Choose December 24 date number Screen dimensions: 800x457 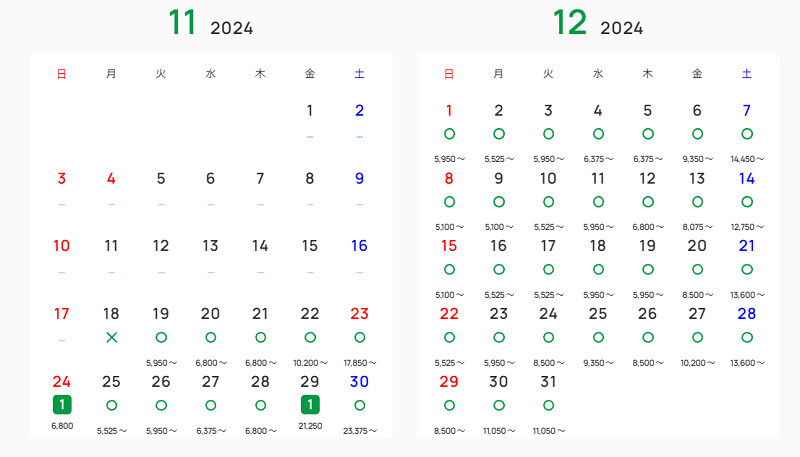(x=548, y=313)
